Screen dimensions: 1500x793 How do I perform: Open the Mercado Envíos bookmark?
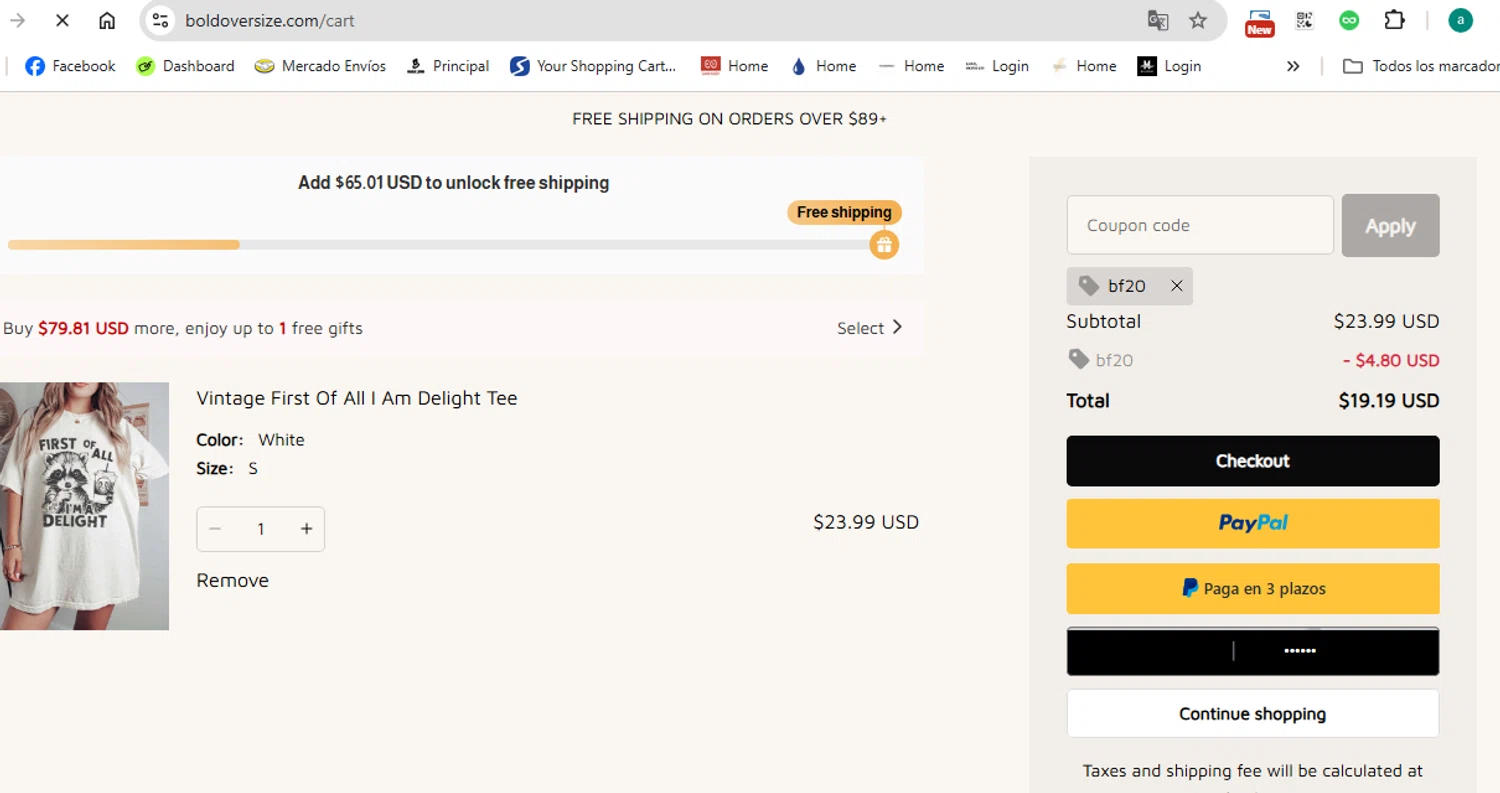pyautogui.click(x=320, y=66)
